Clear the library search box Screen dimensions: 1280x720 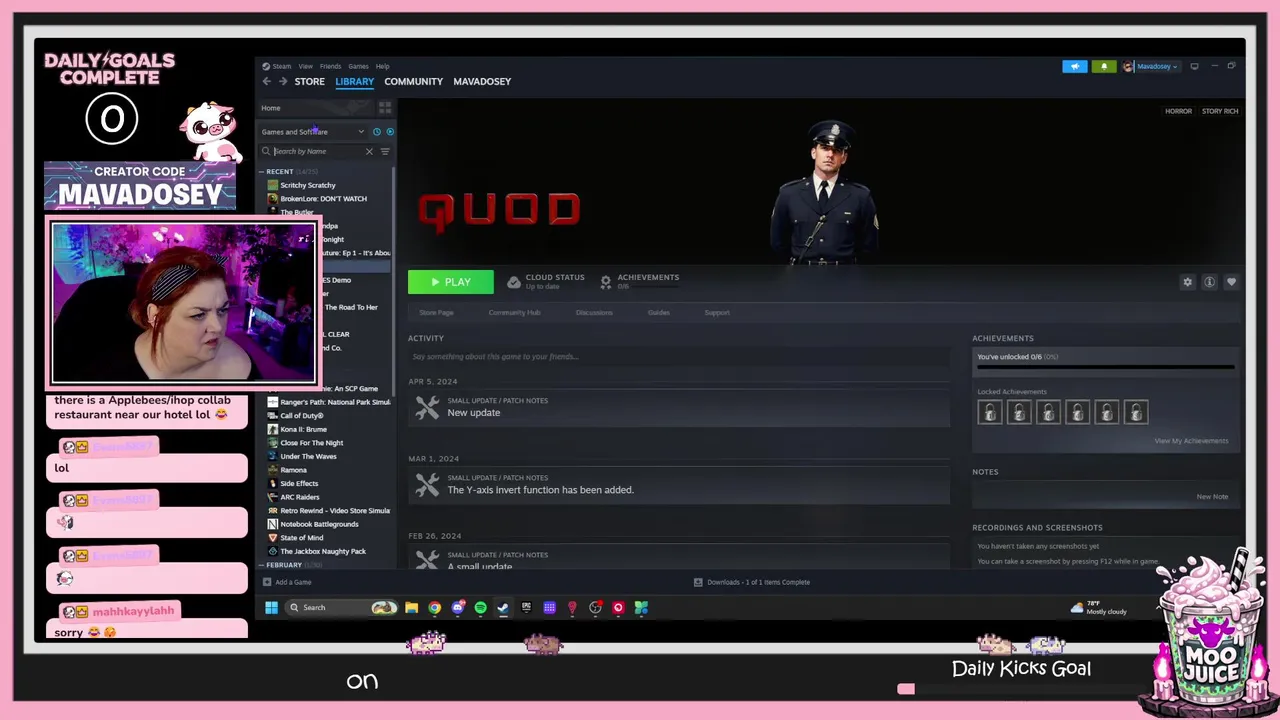369,151
